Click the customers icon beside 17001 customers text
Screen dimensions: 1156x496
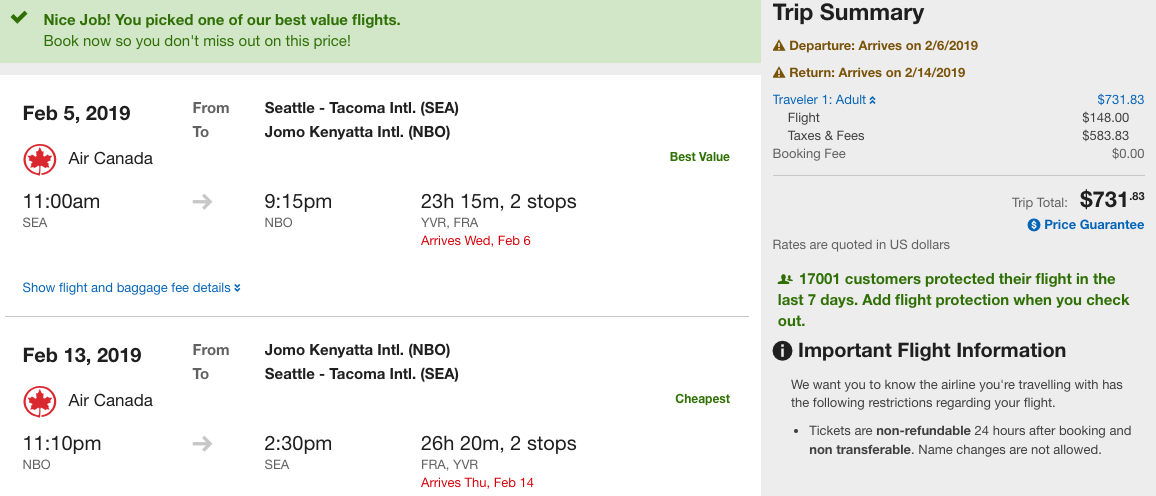click(x=785, y=280)
